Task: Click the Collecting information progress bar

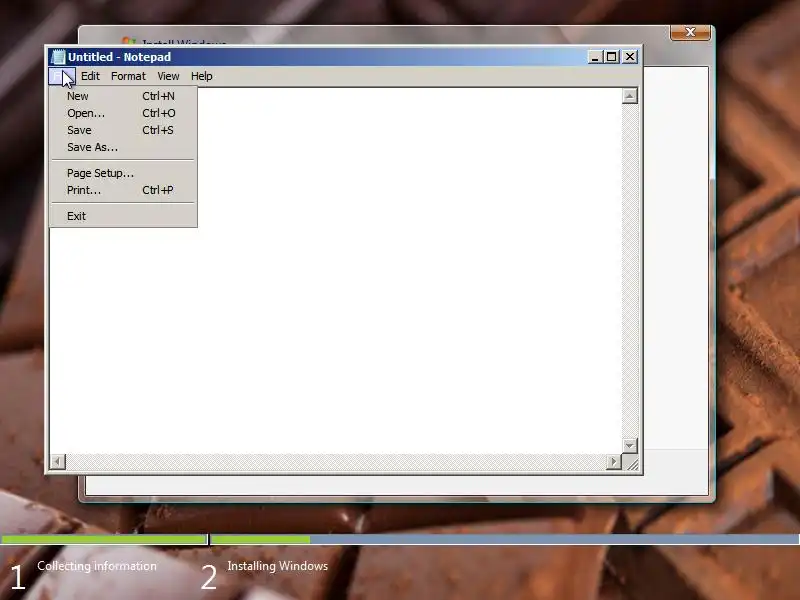Action: tap(104, 539)
